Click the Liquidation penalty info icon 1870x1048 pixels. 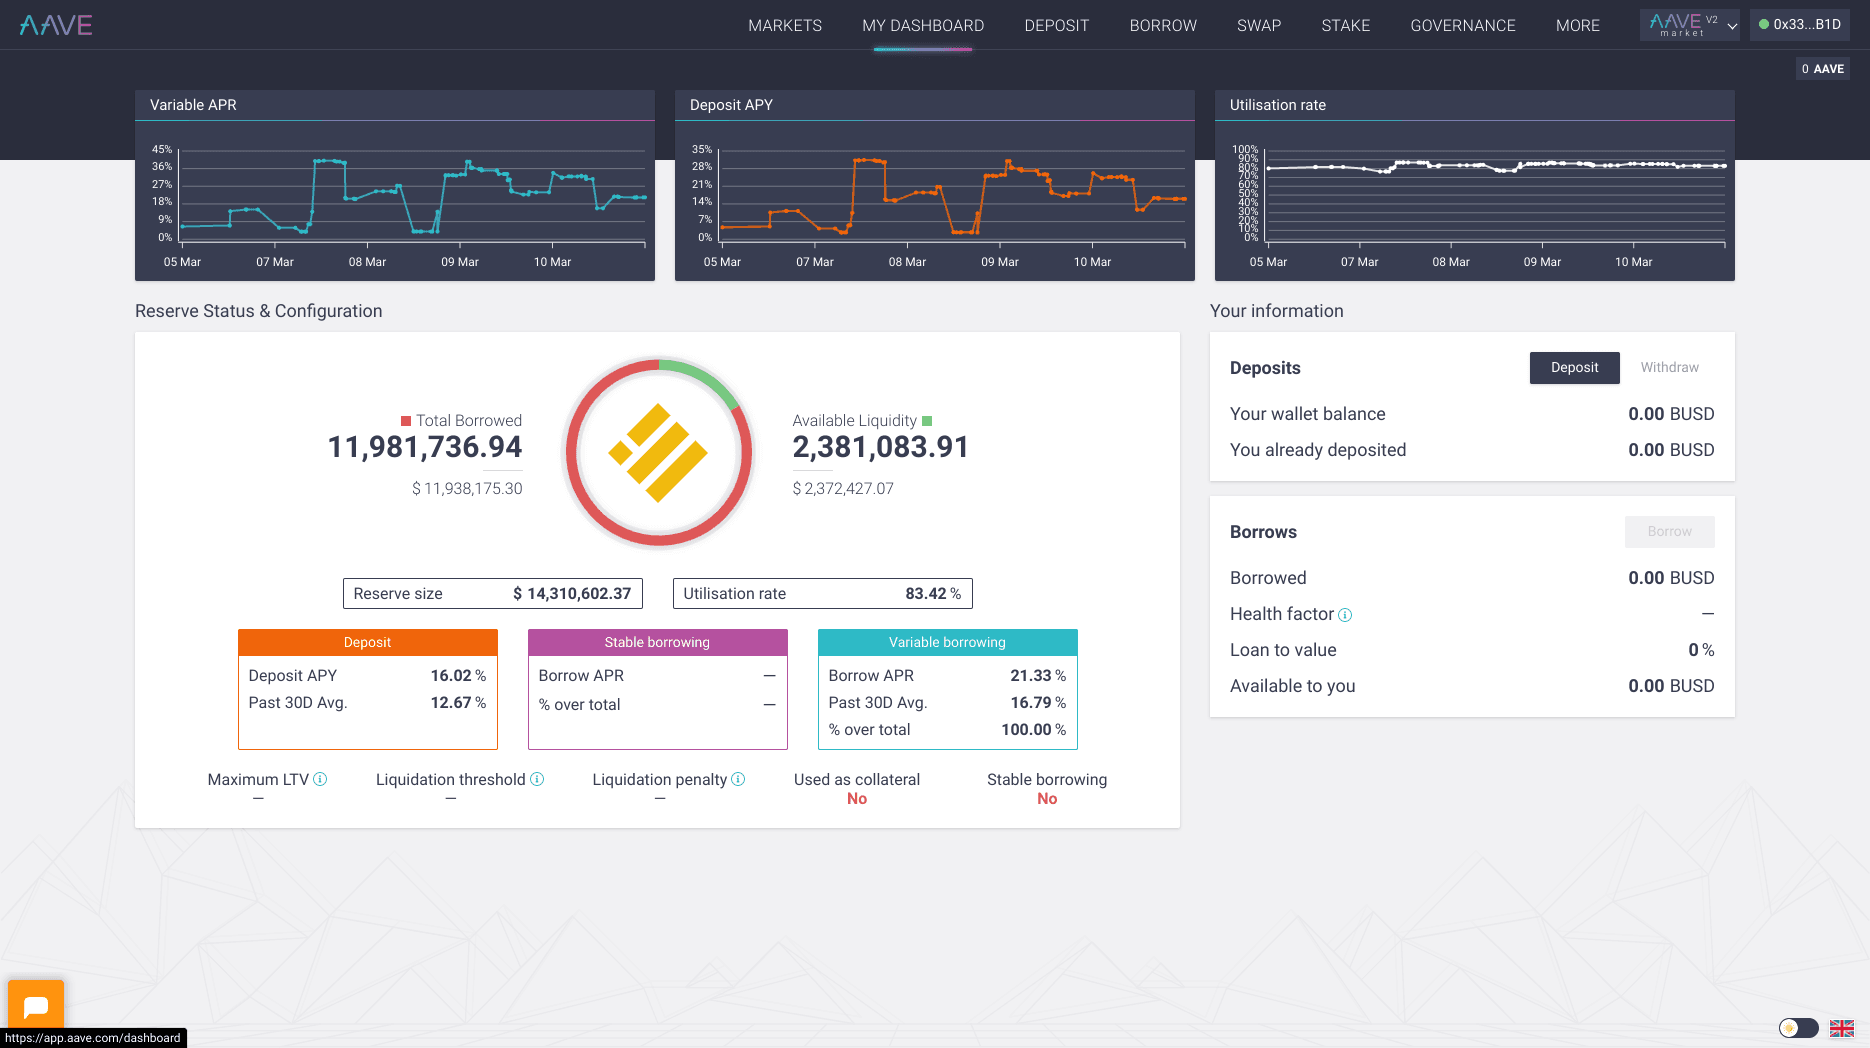pos(738,779)
